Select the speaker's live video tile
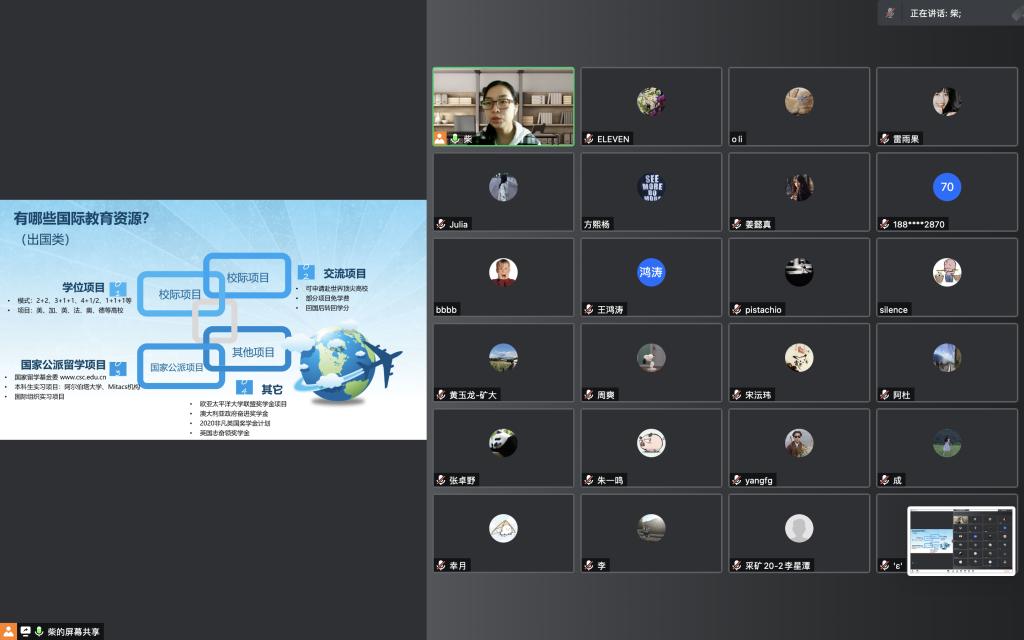 (503, 107)
